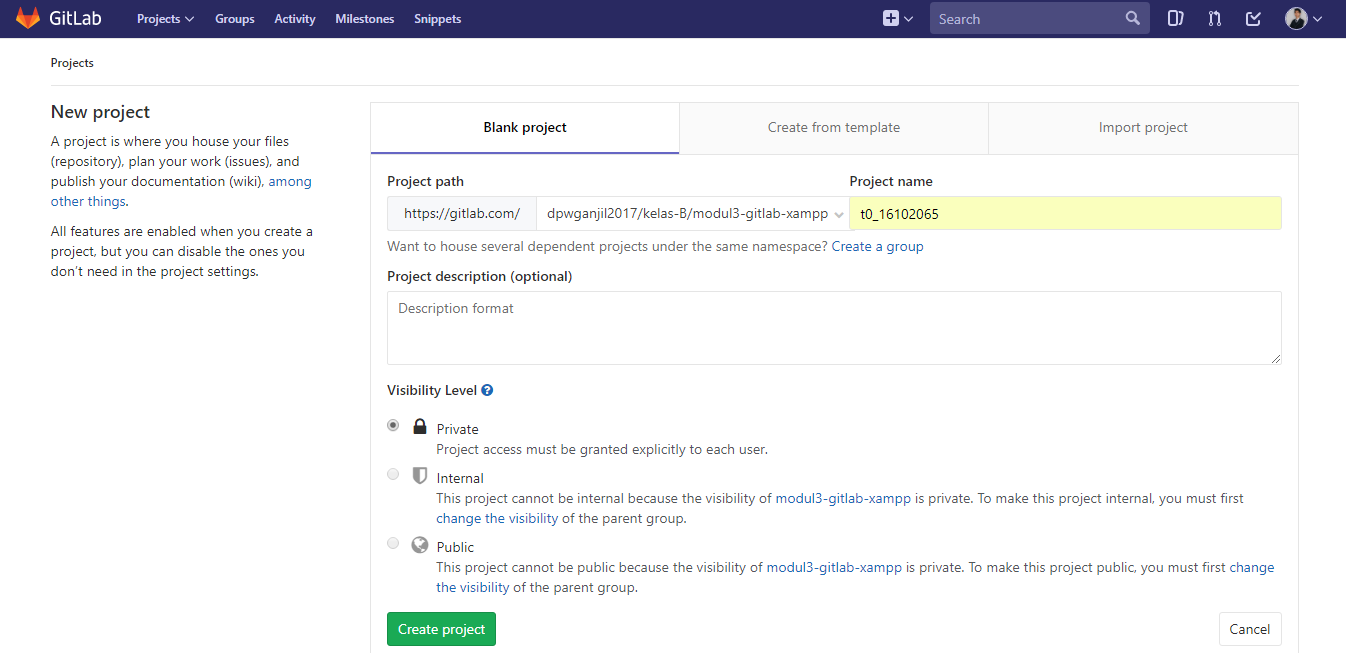Select the Internal visibility radio button
This screenshot has width=1346, height=653.
393,474
